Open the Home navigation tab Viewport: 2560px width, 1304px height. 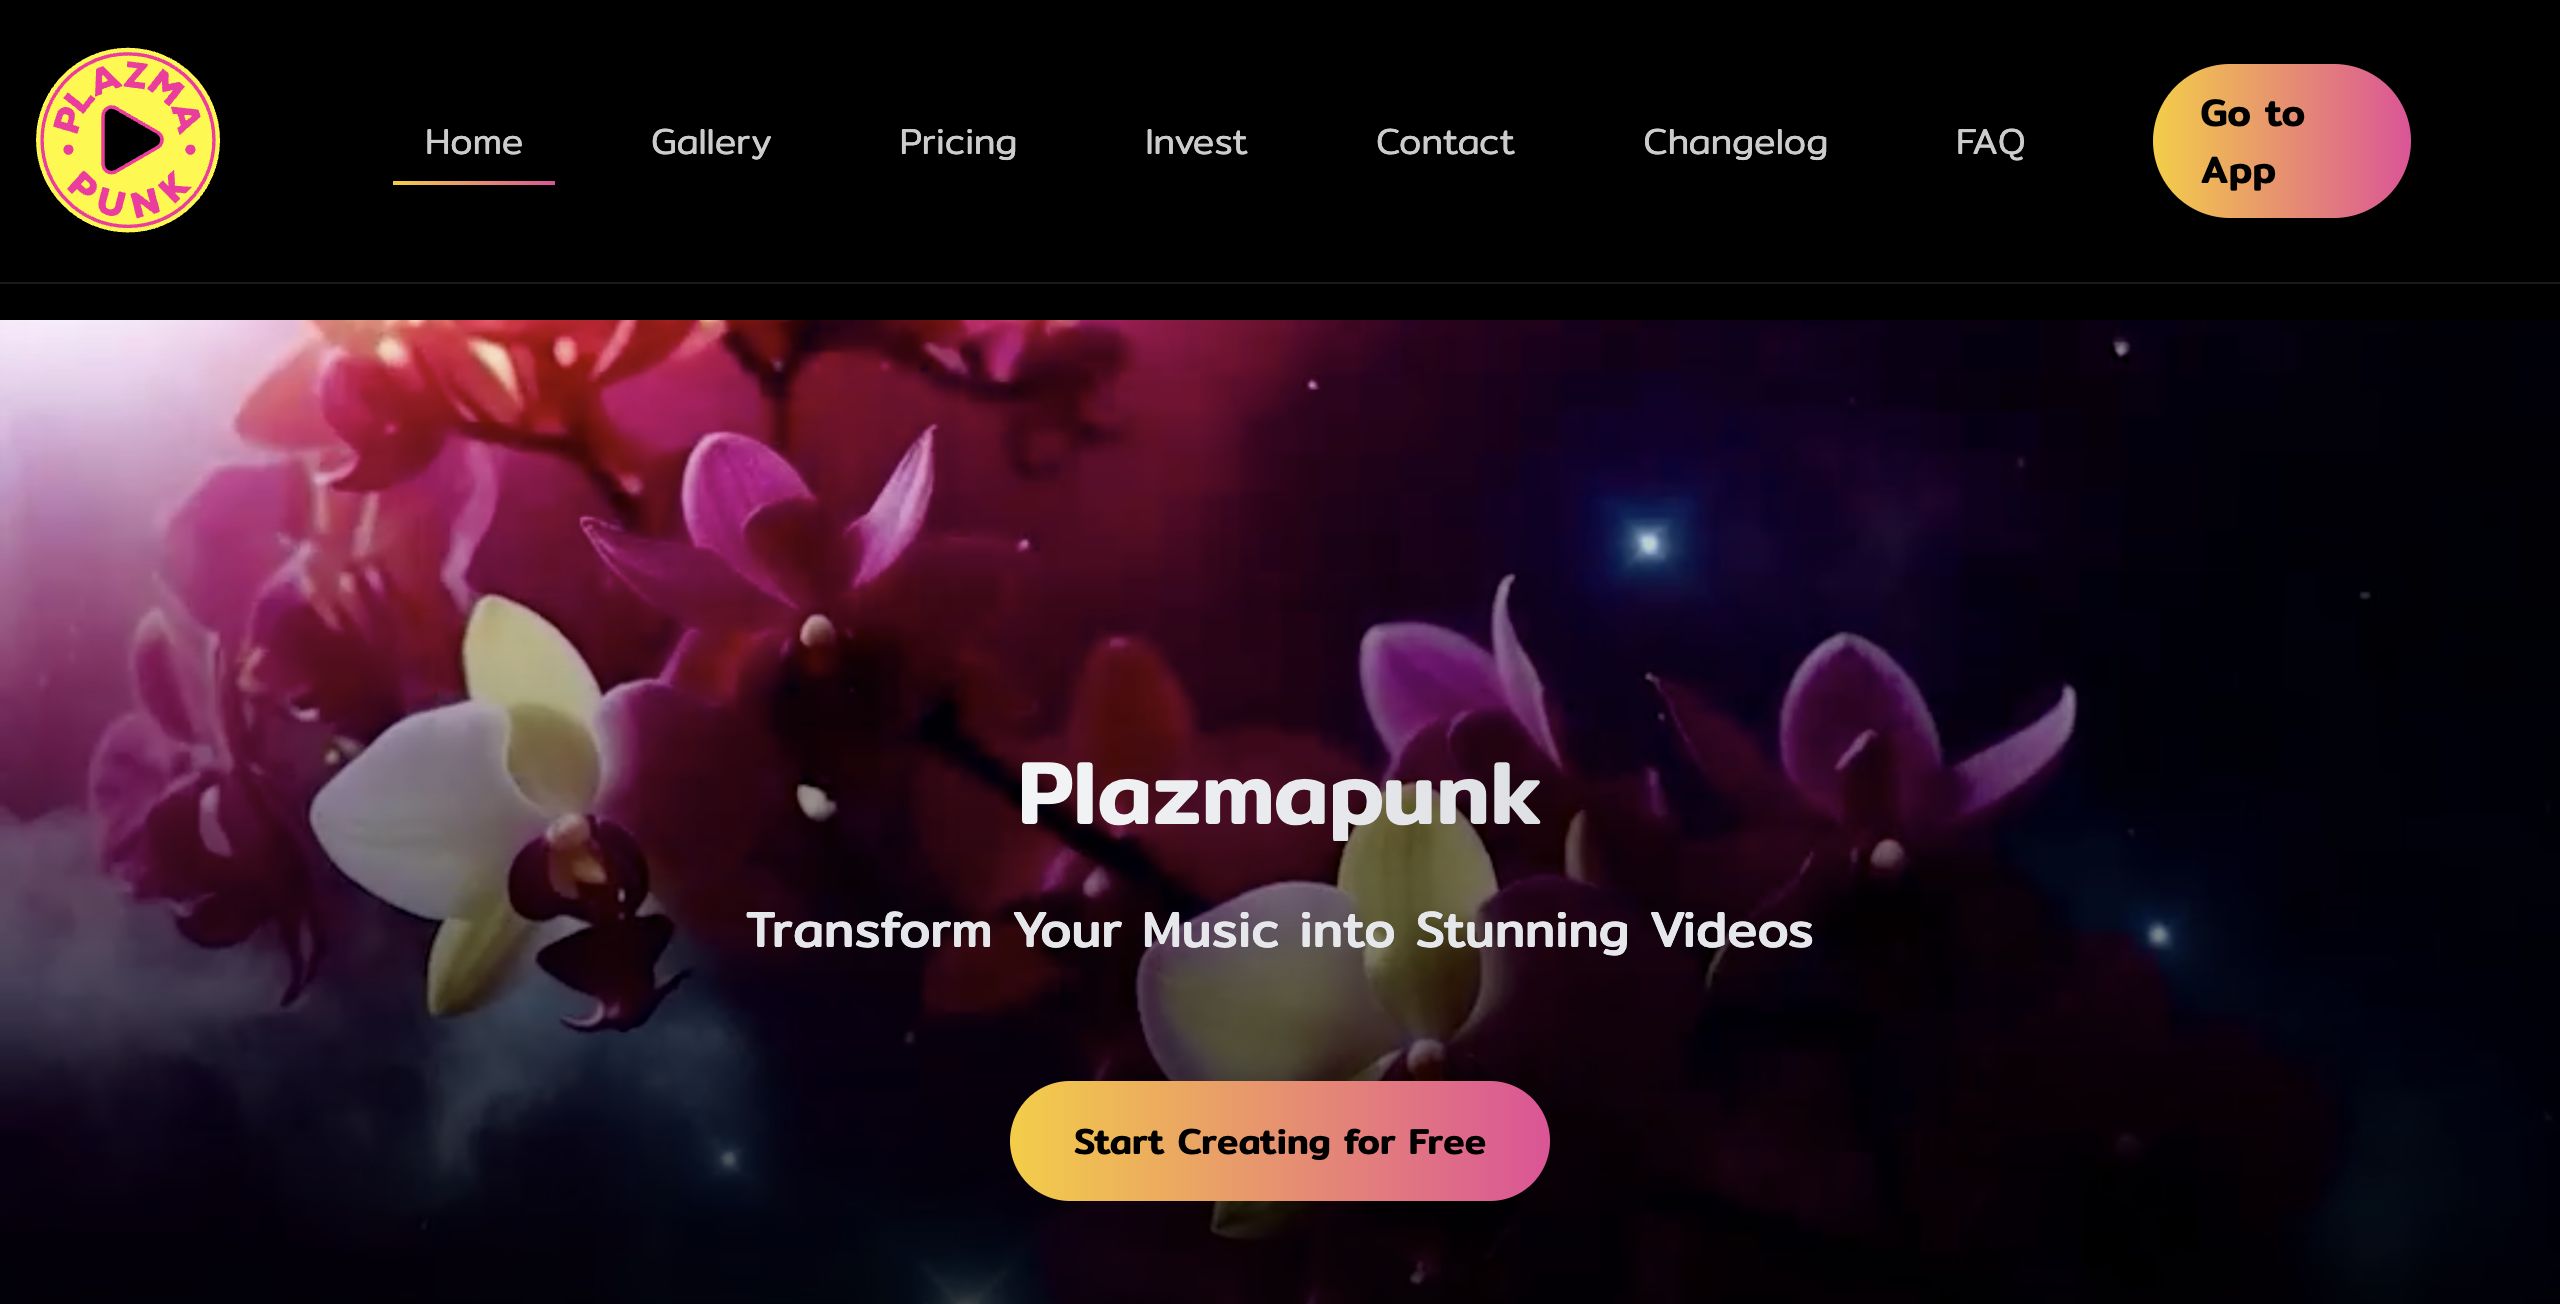(x=473, y=142)
